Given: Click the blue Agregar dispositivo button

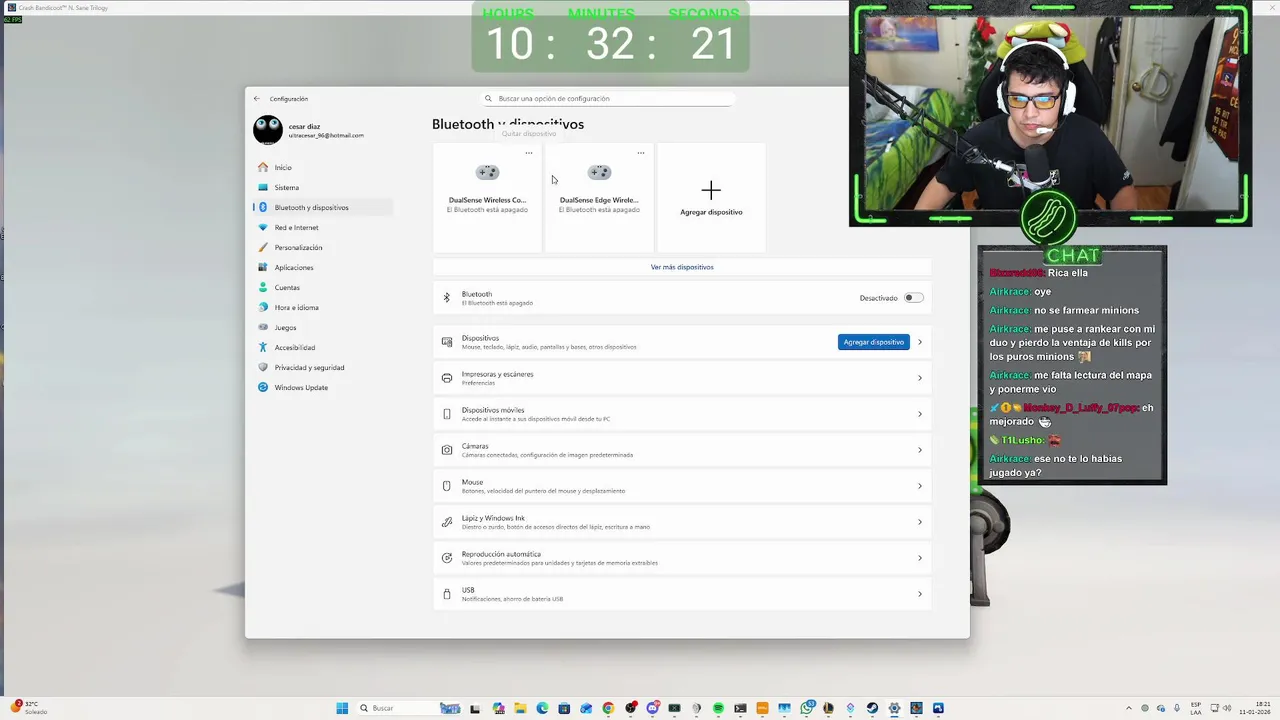Looking at the screenshot, I should pyautogui.click(x=874, y=342).
